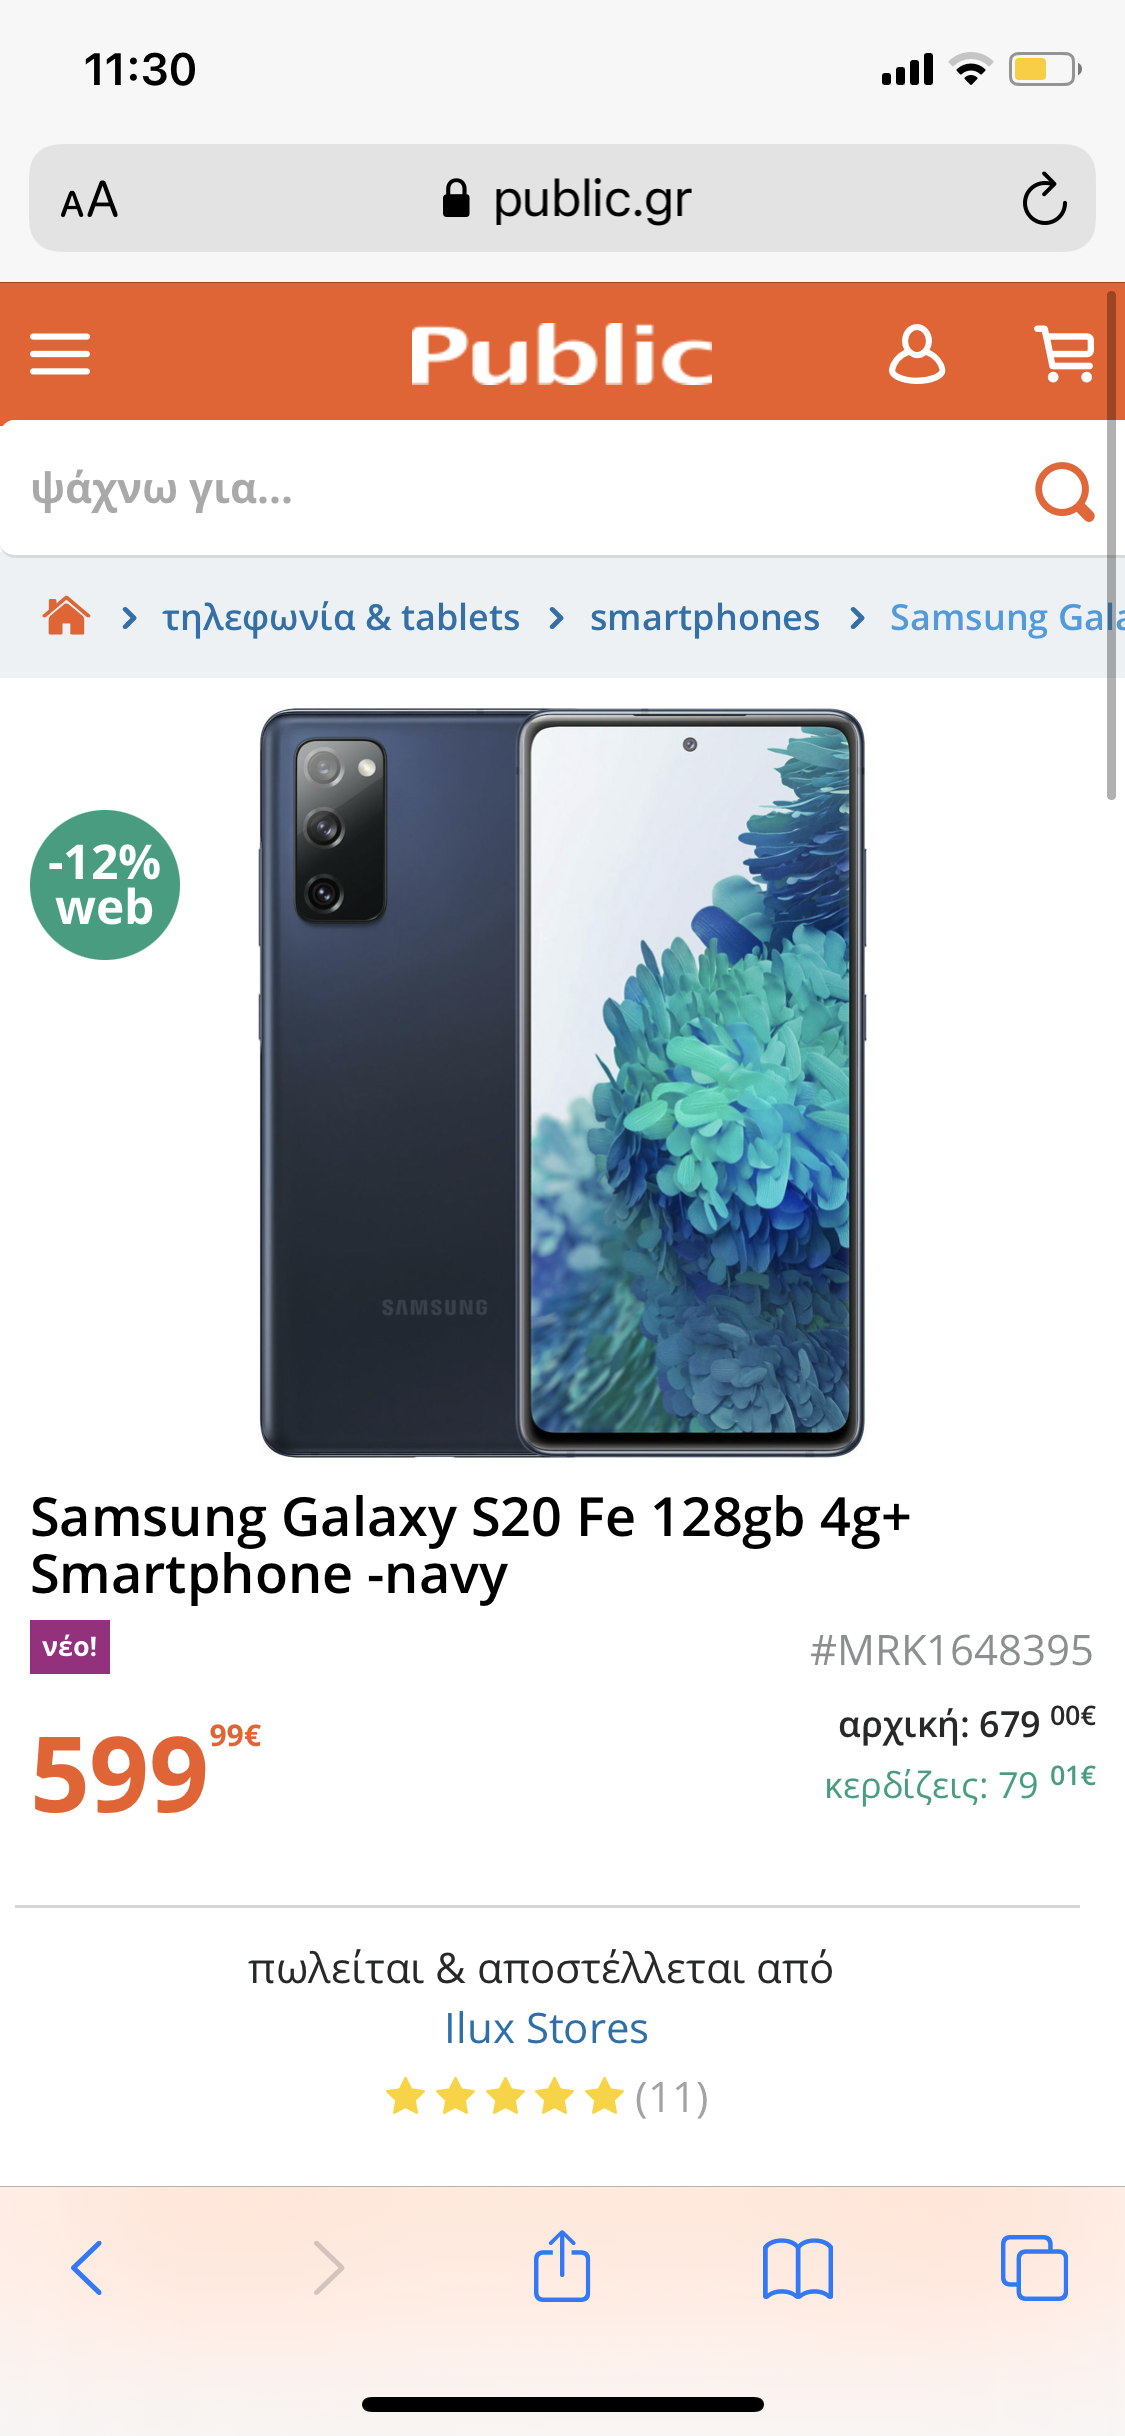
Task: Open smartphones breadcrumb category
Action: [704, 617]
